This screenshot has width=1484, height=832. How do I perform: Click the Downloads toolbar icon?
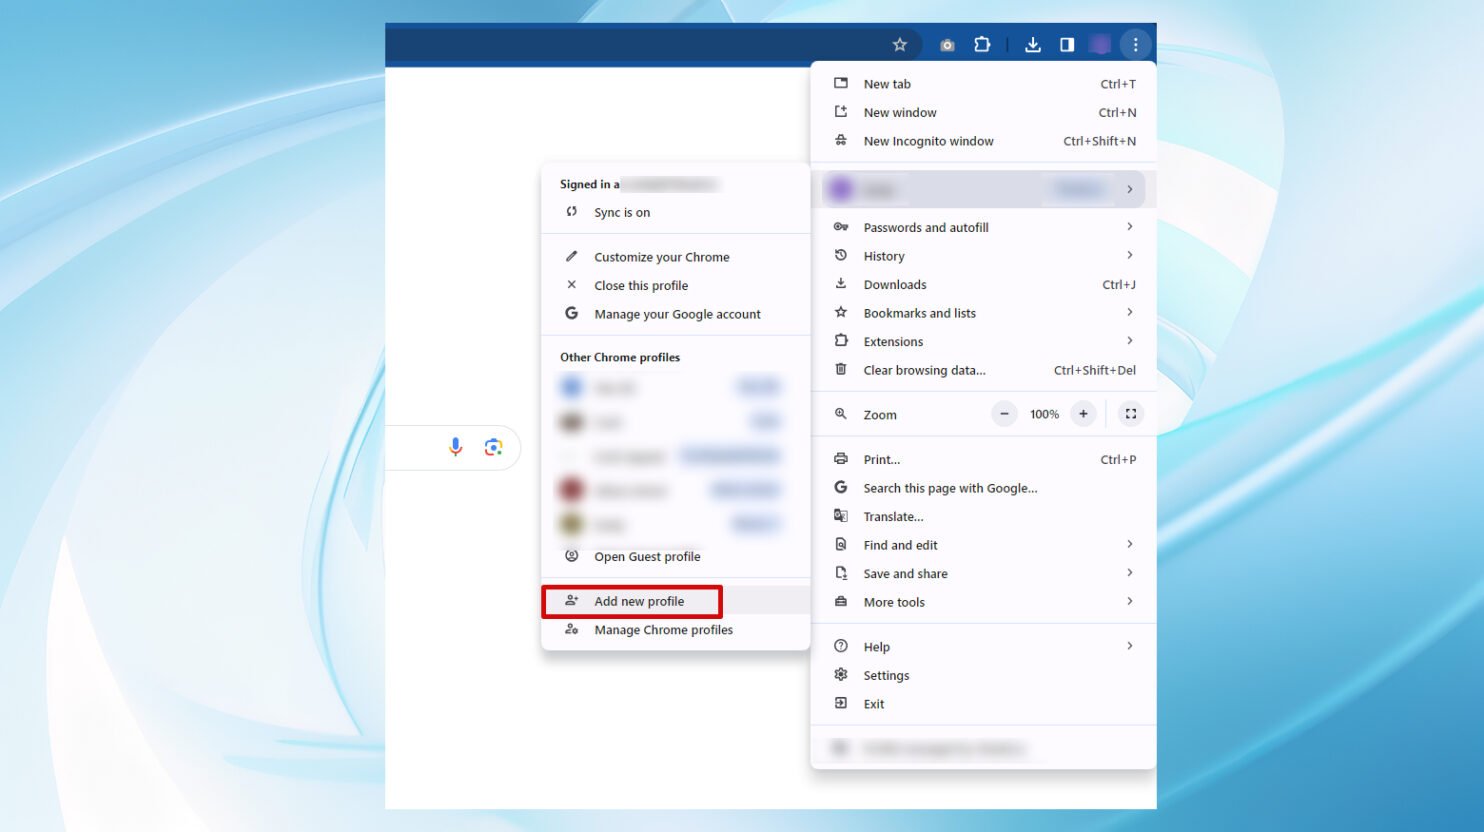pos(1032,44)
